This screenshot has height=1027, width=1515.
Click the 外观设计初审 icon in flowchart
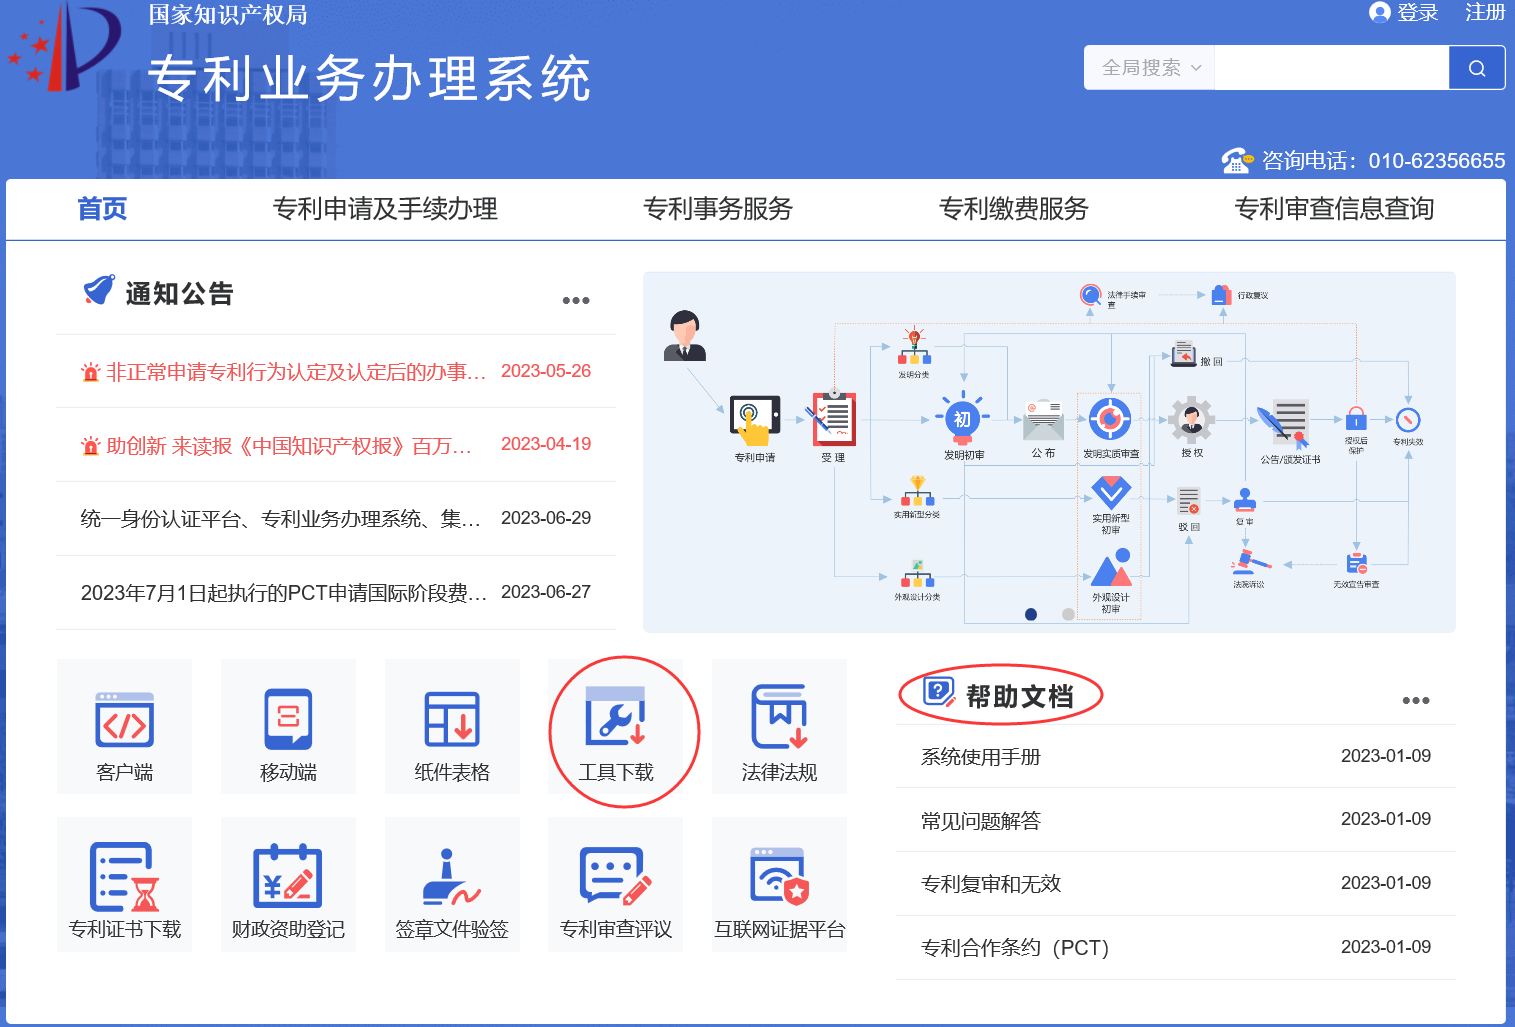coord(1111,568)
